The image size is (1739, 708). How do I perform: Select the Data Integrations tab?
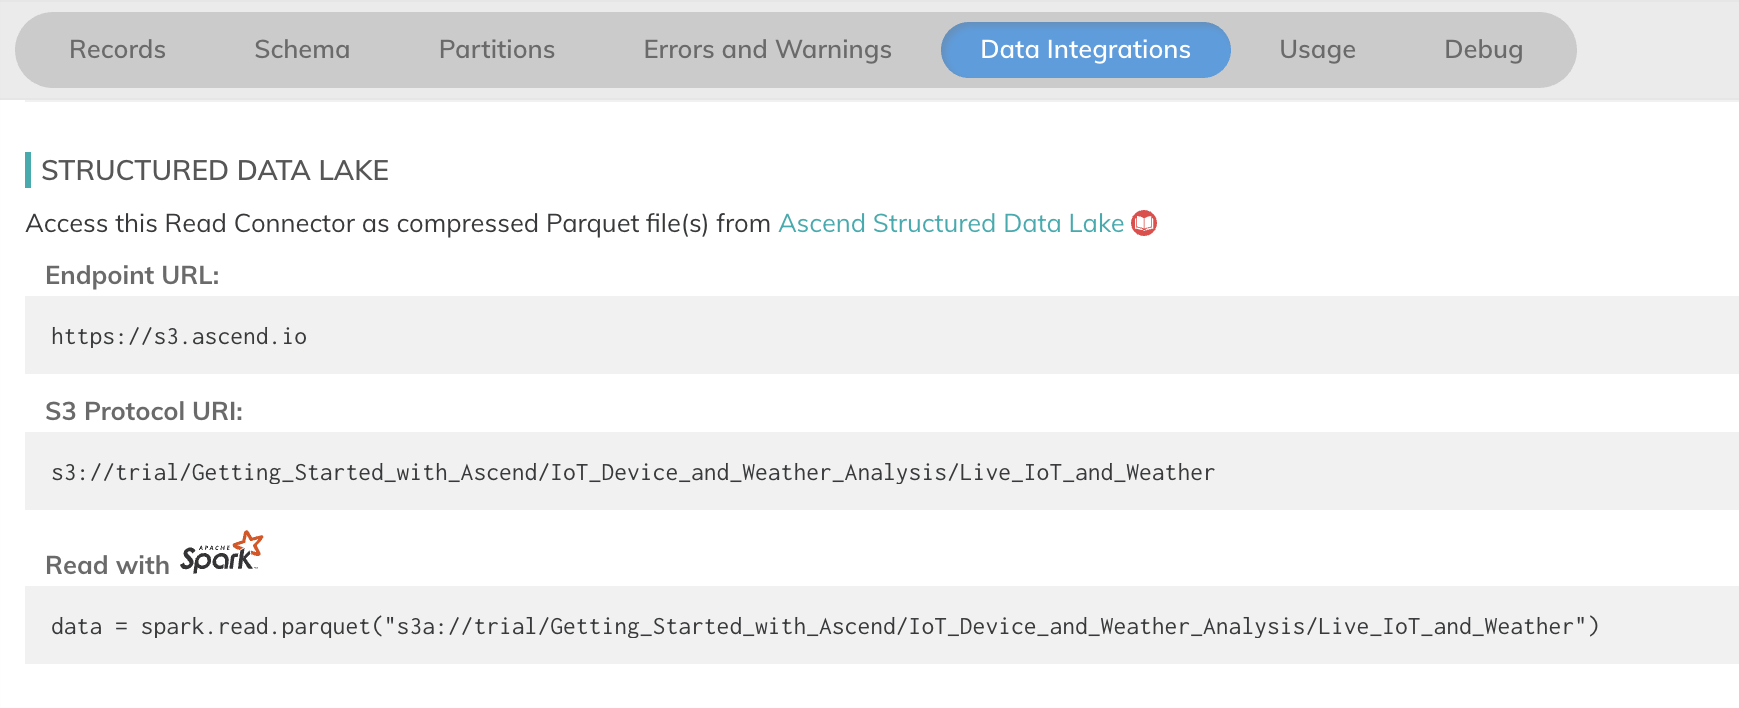[1085, 50]
